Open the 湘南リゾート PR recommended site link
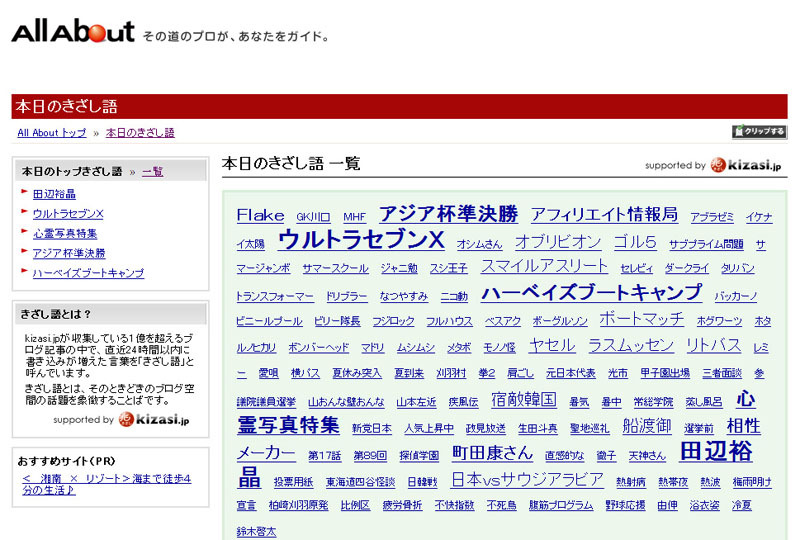The image size is (800, 540). (107, 484)
